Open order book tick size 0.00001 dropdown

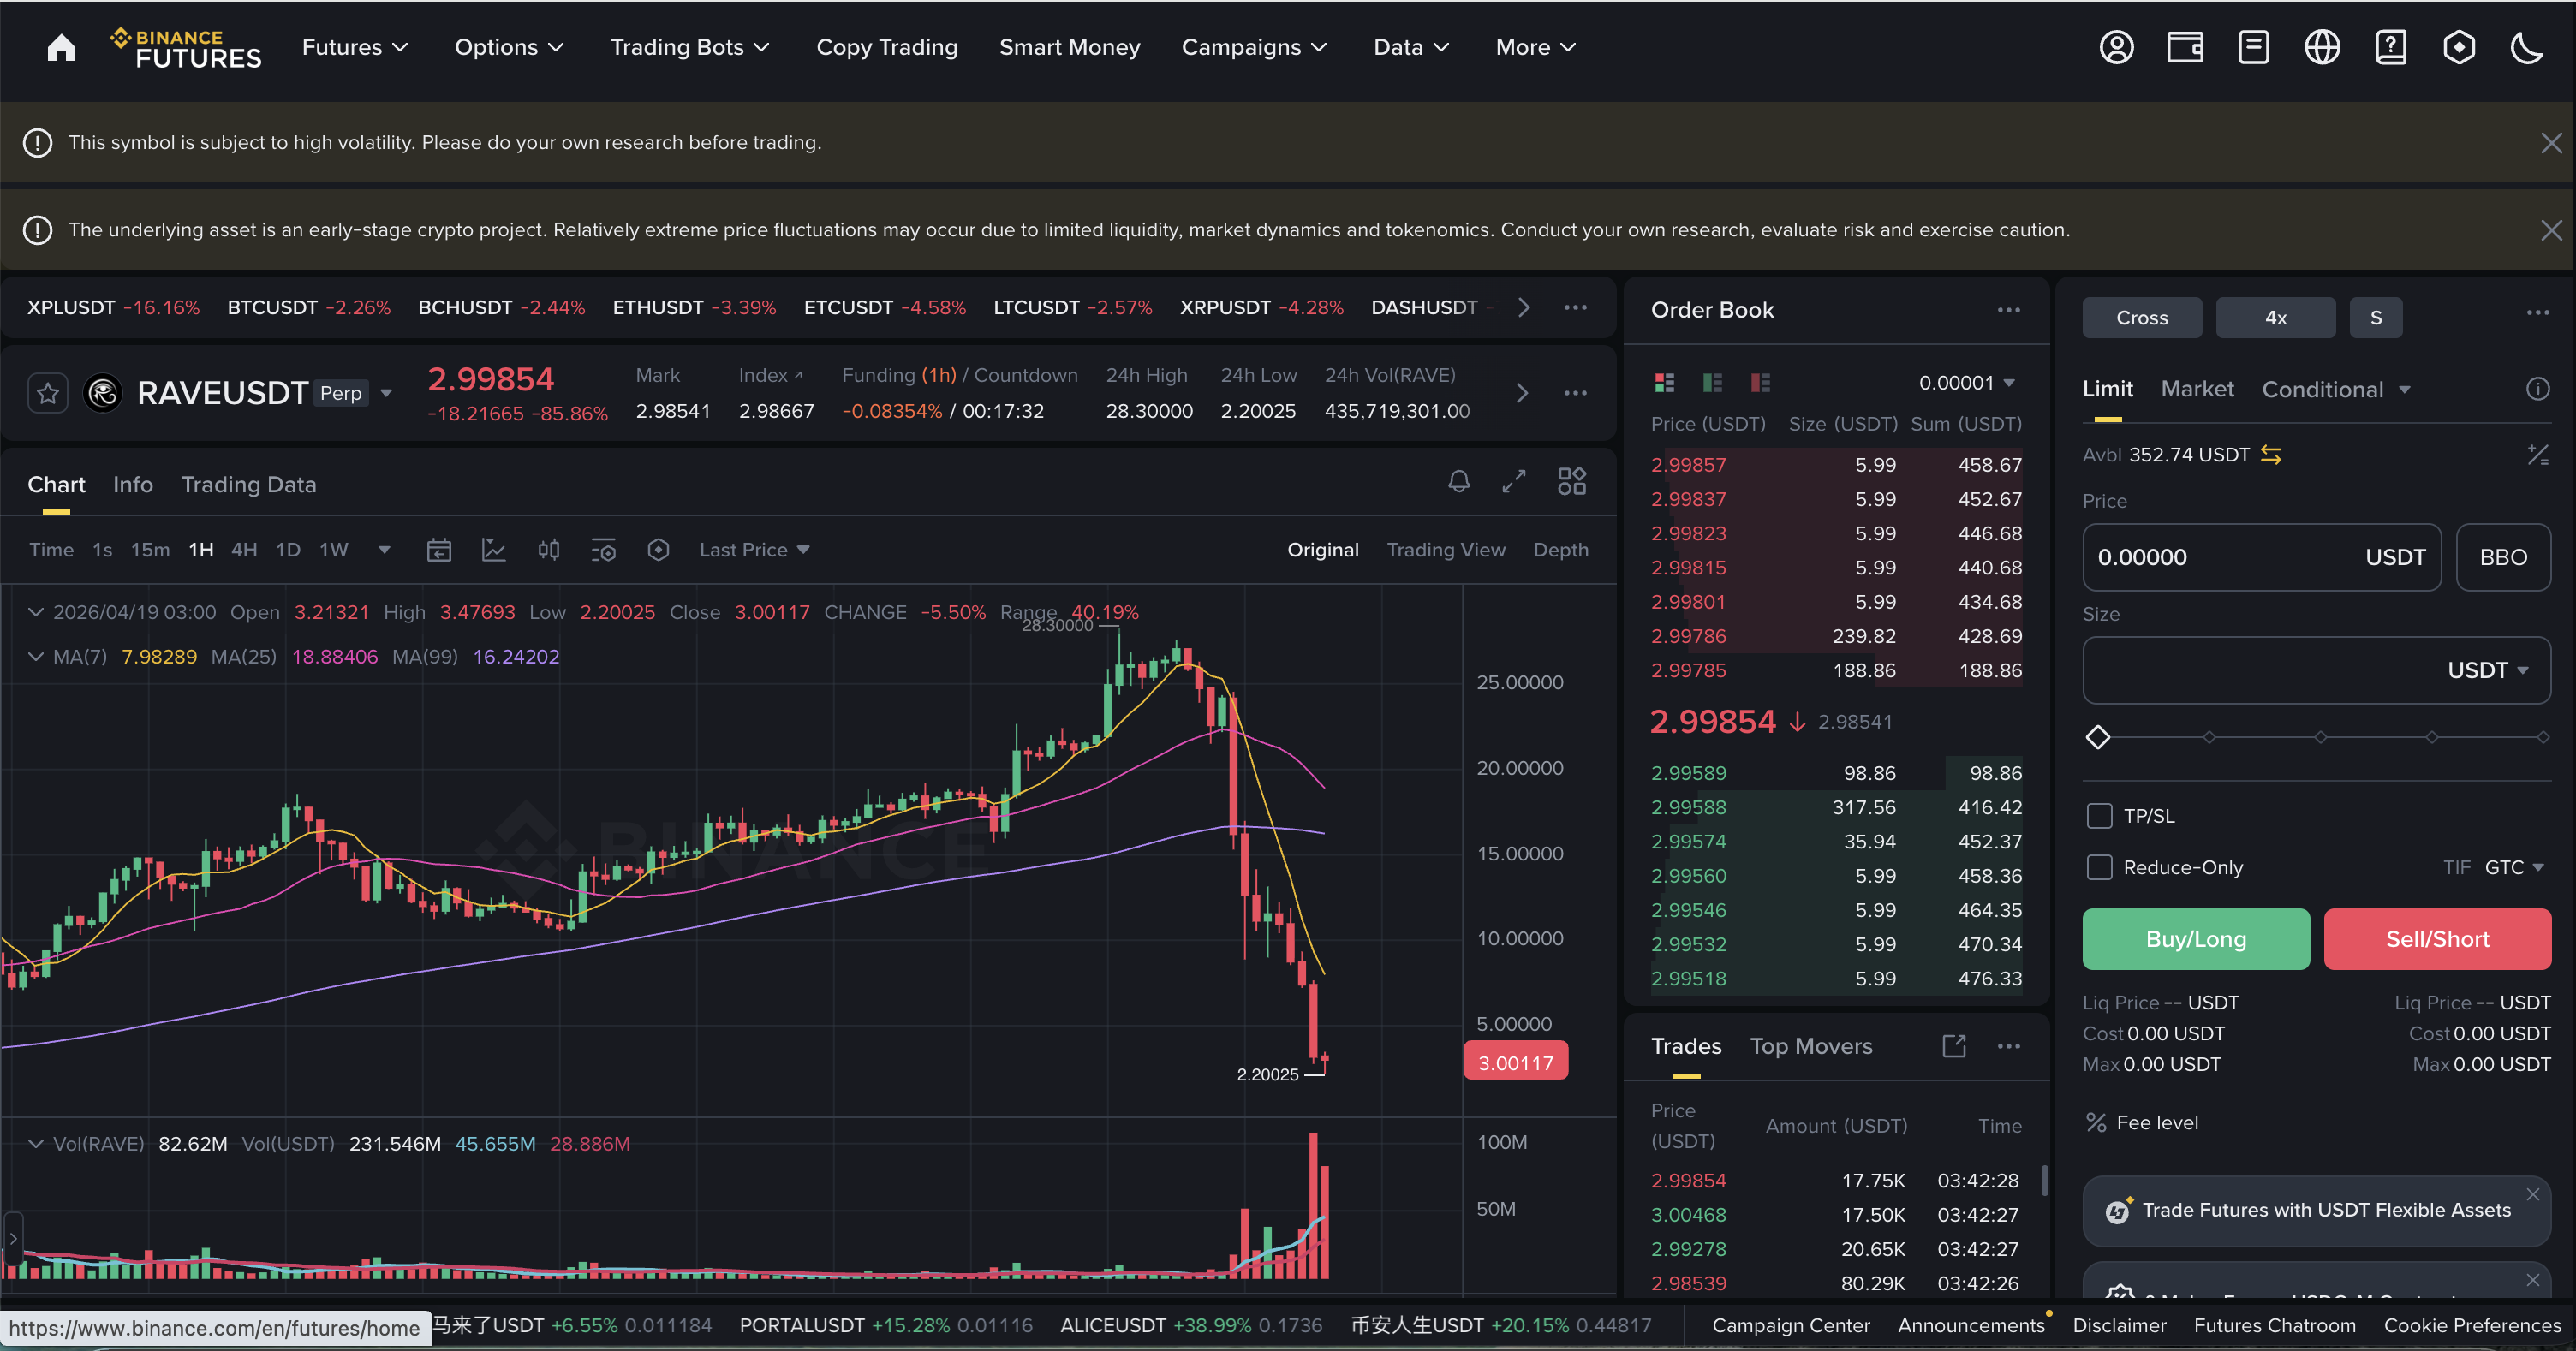tap(1966, 383)
